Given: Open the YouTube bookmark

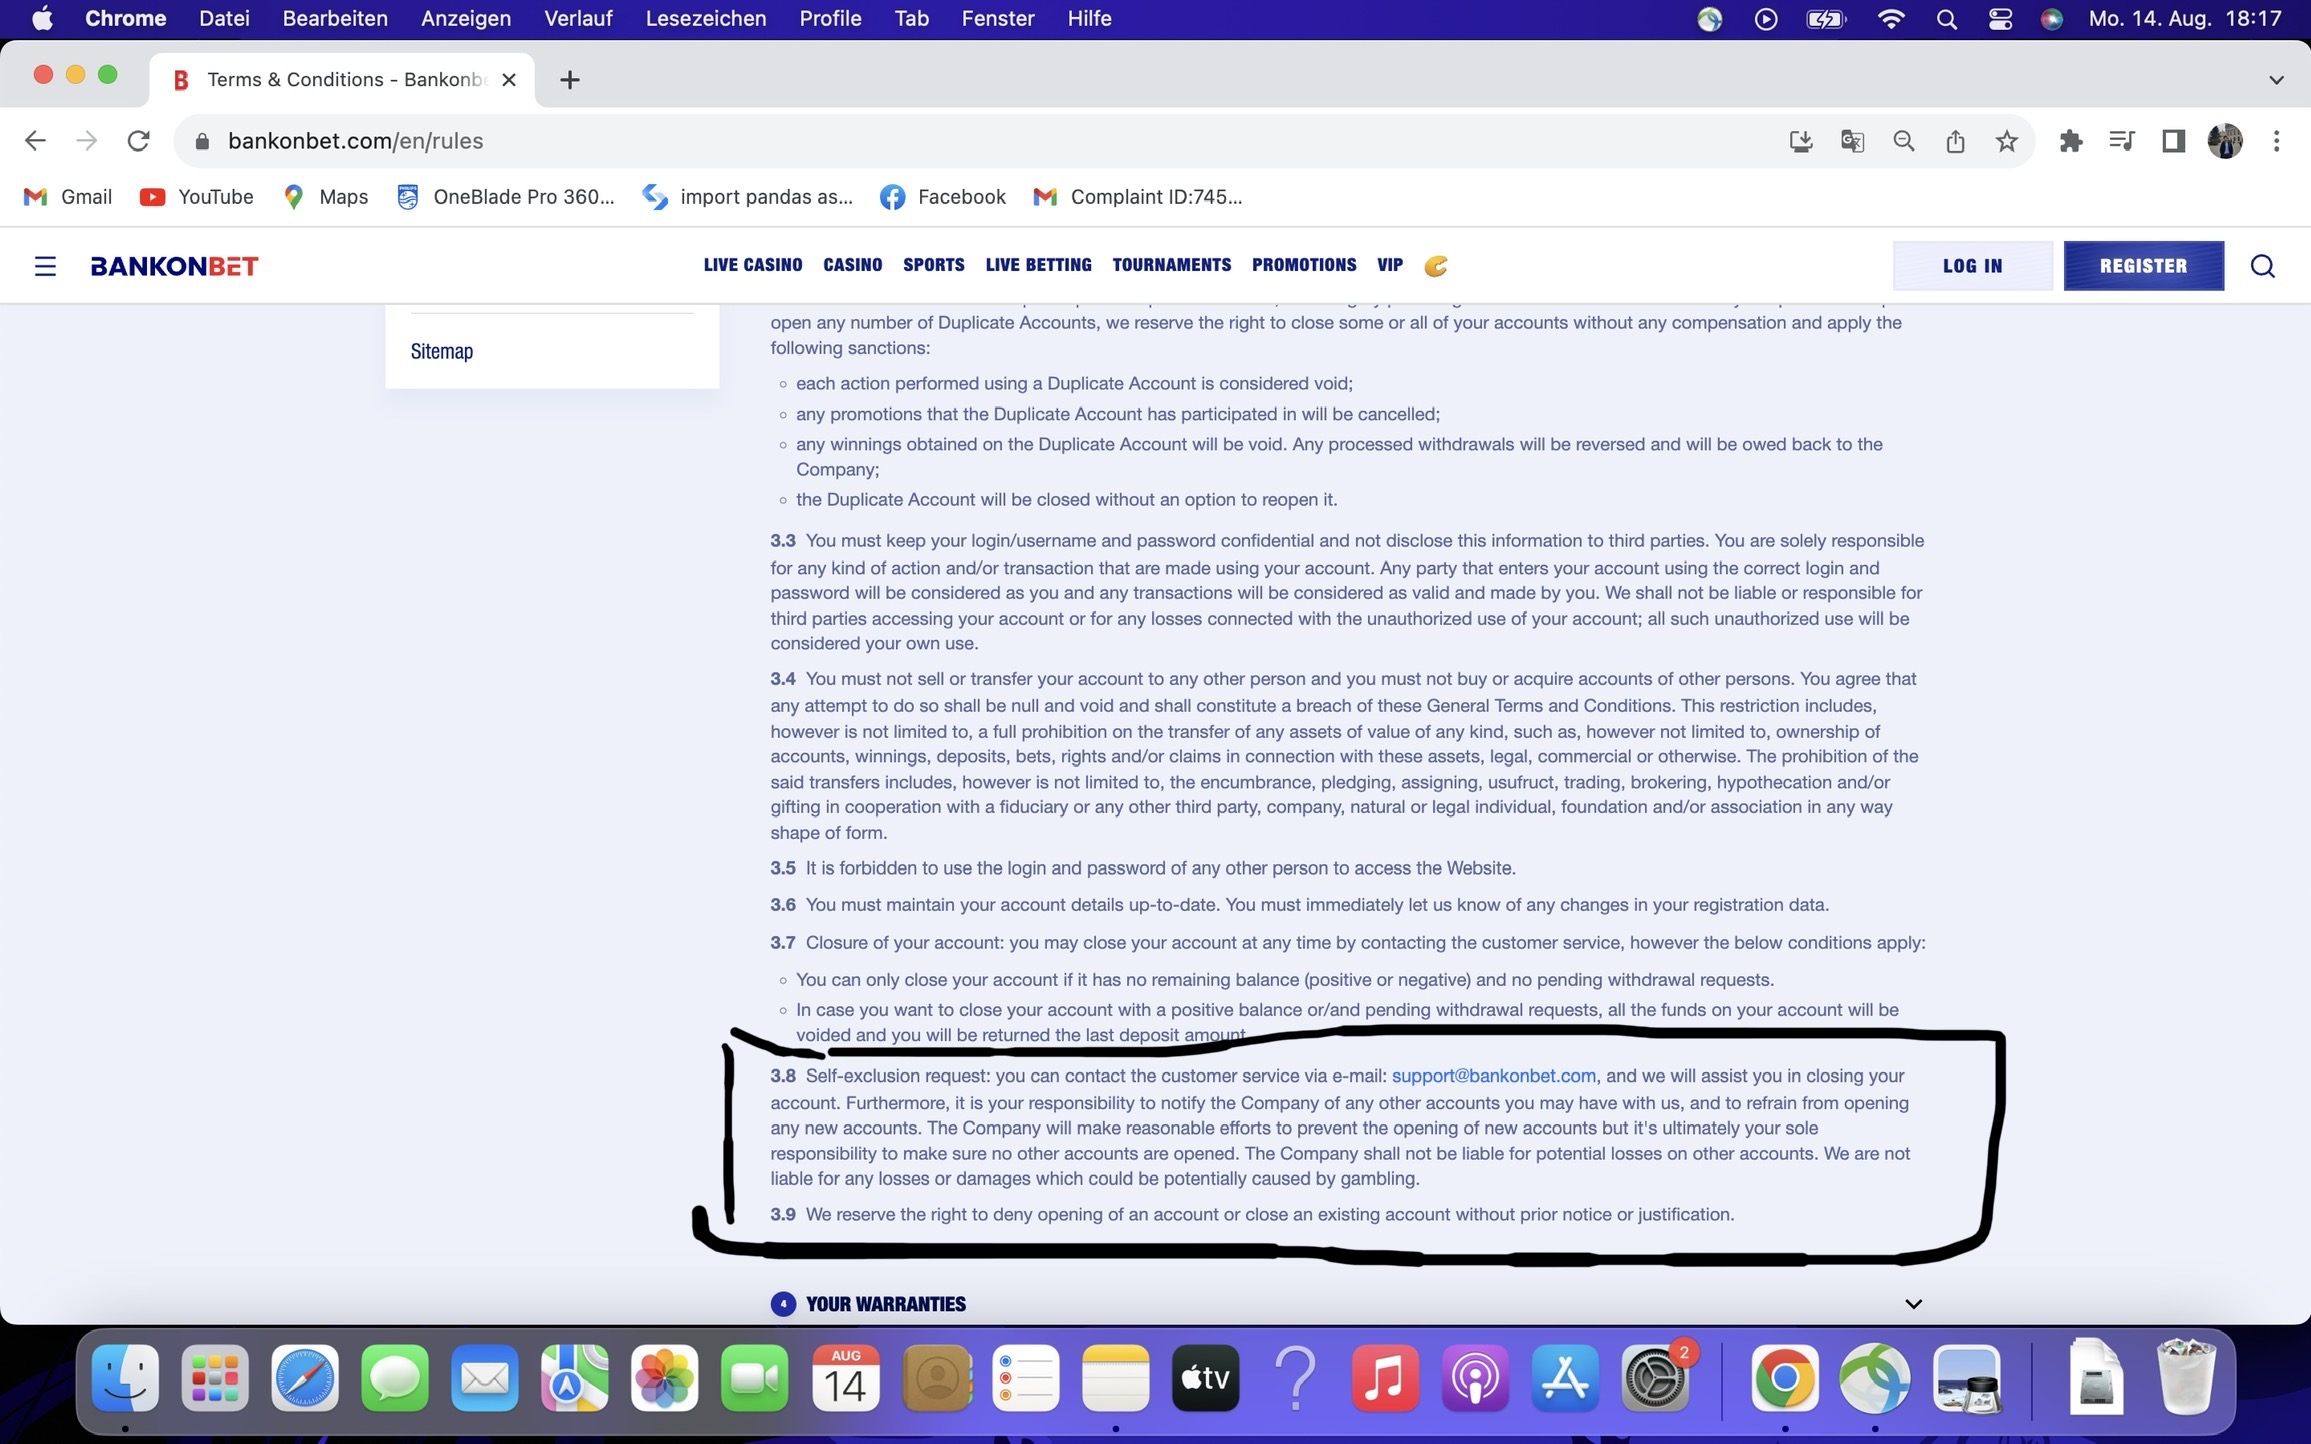Looking at the screenshot, I should pyautogui.click(x=197, y=197).
